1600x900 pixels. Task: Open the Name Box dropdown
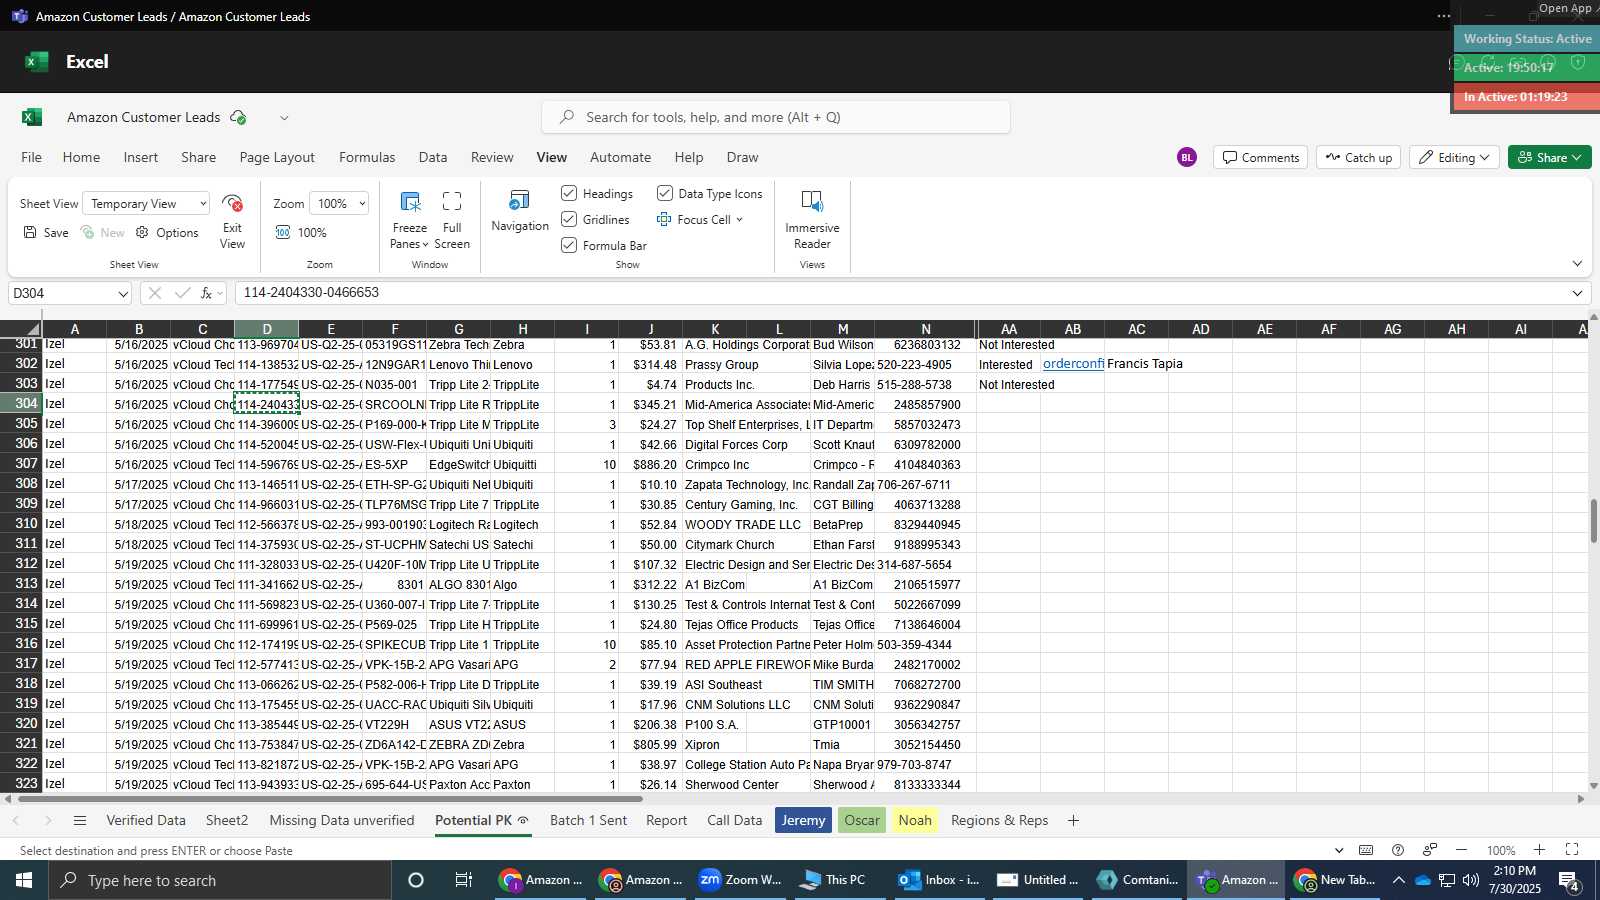(x=123, y=294)
